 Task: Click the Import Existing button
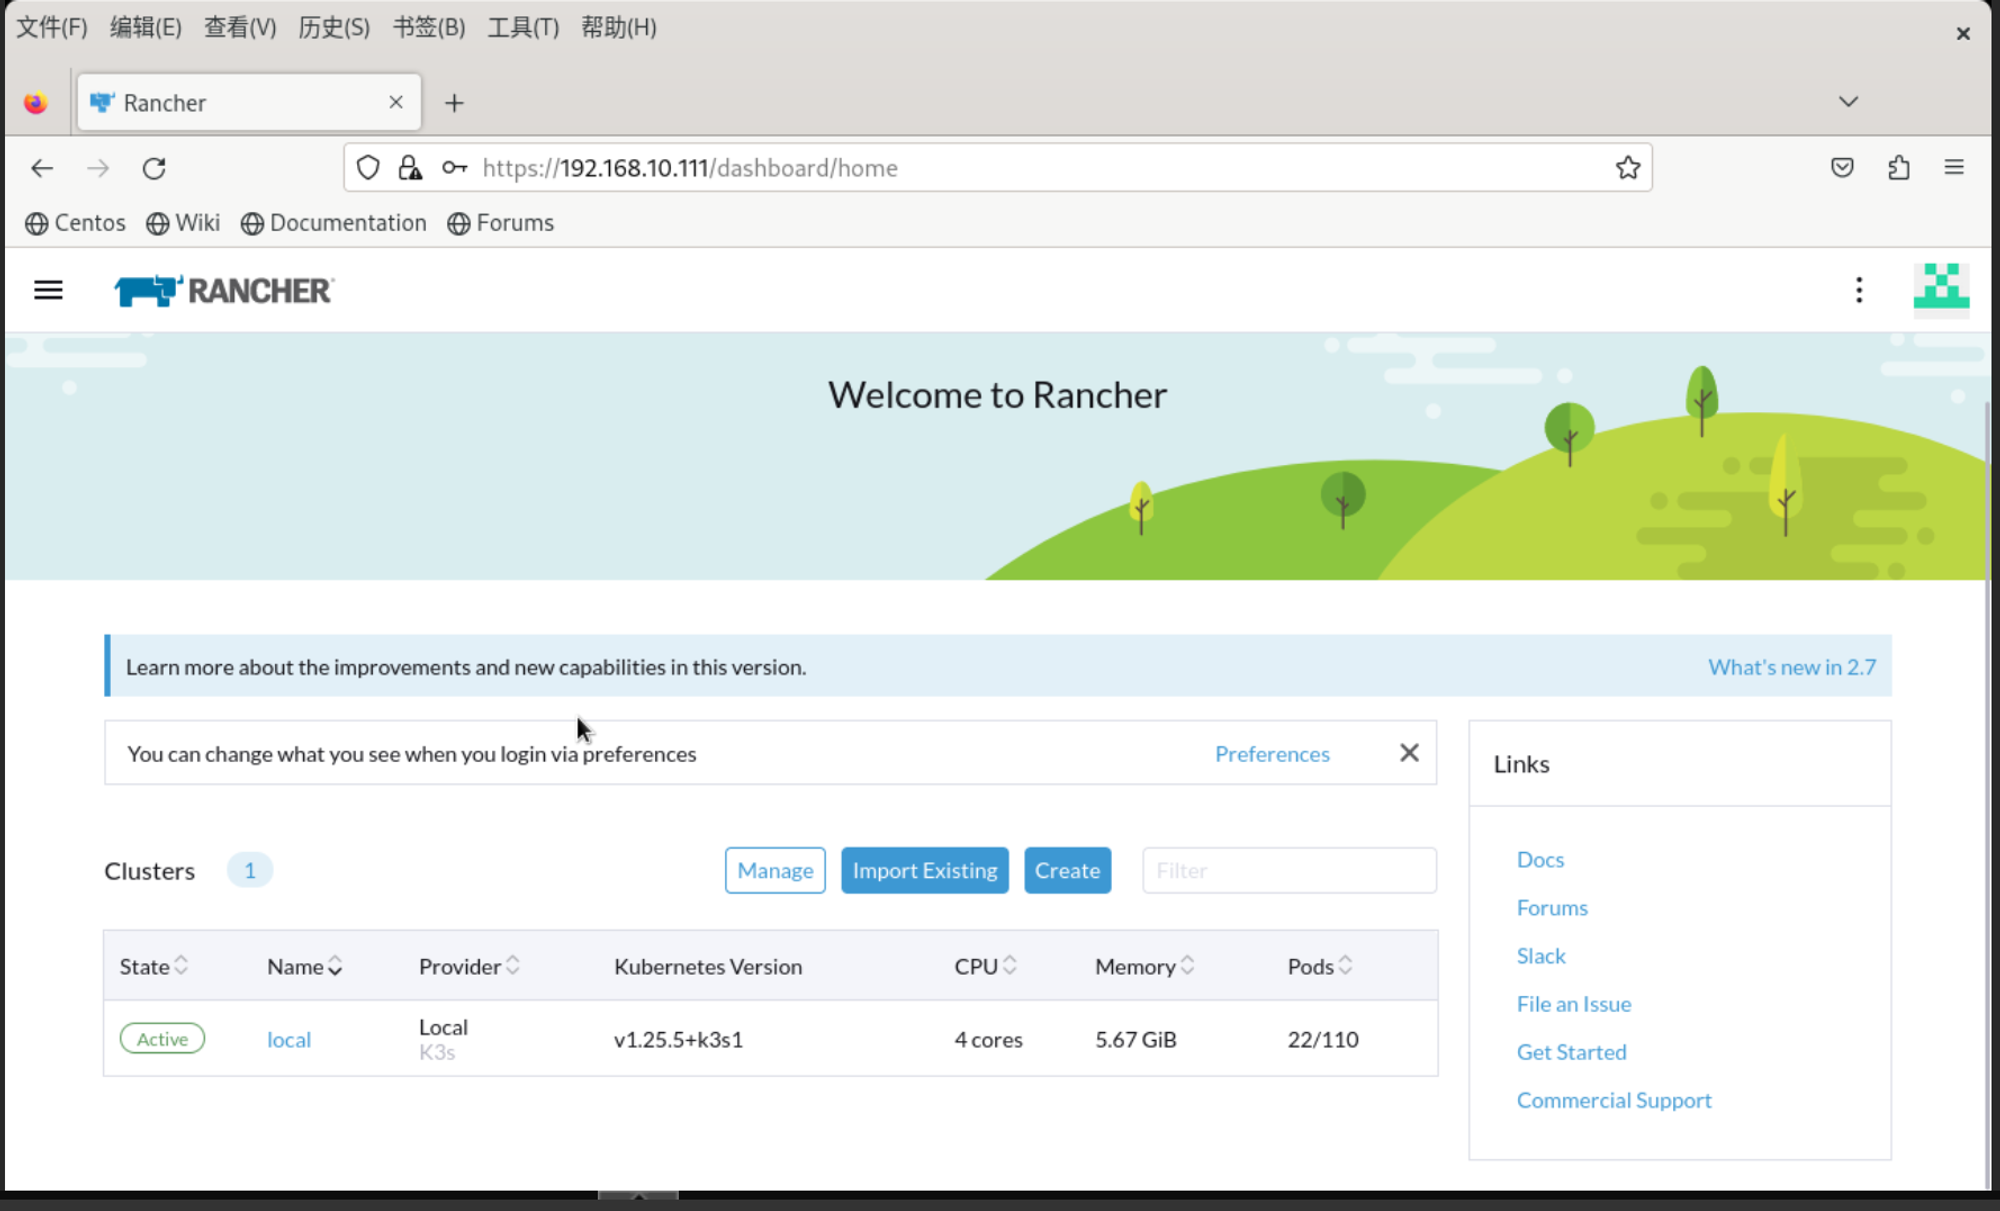tap(924, 870)
